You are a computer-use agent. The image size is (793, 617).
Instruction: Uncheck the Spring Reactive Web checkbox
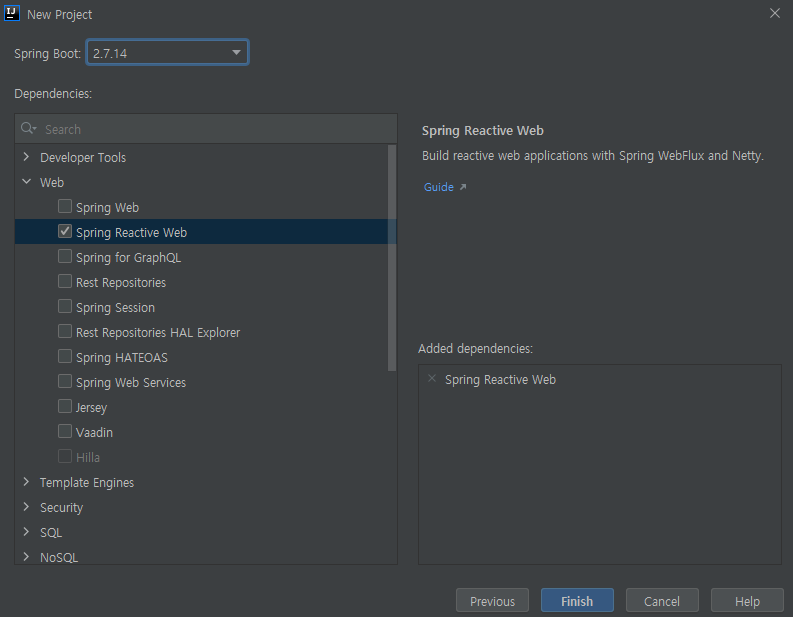(x=65, y=231)
